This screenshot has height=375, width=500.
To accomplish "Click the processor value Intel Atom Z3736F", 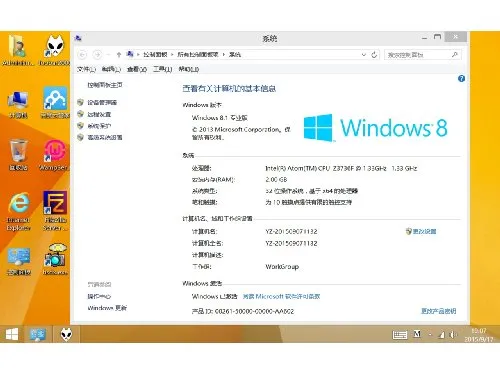I will [341, 168].
